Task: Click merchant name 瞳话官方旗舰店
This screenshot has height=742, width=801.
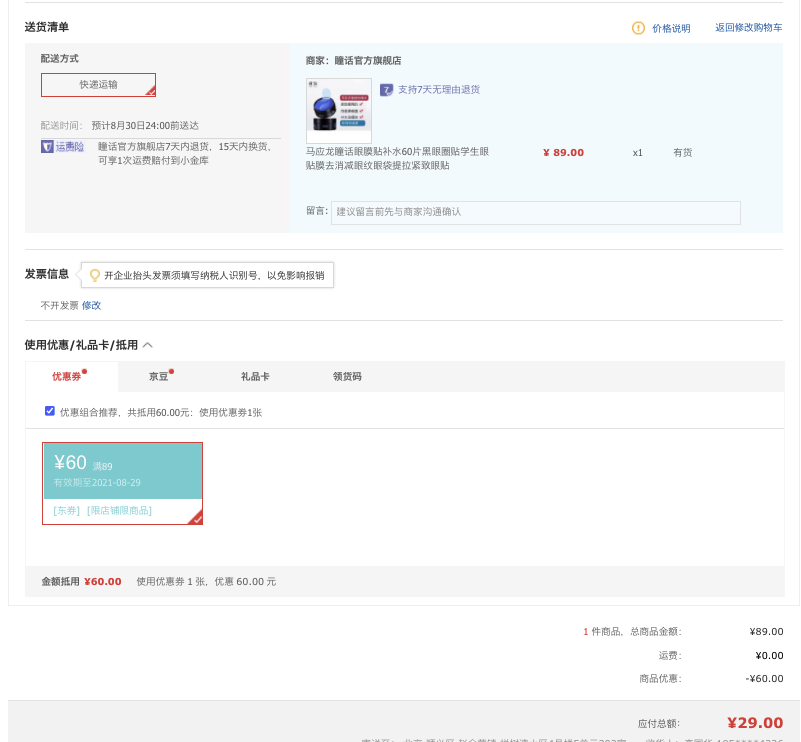Action: click(x=368, y=61)
